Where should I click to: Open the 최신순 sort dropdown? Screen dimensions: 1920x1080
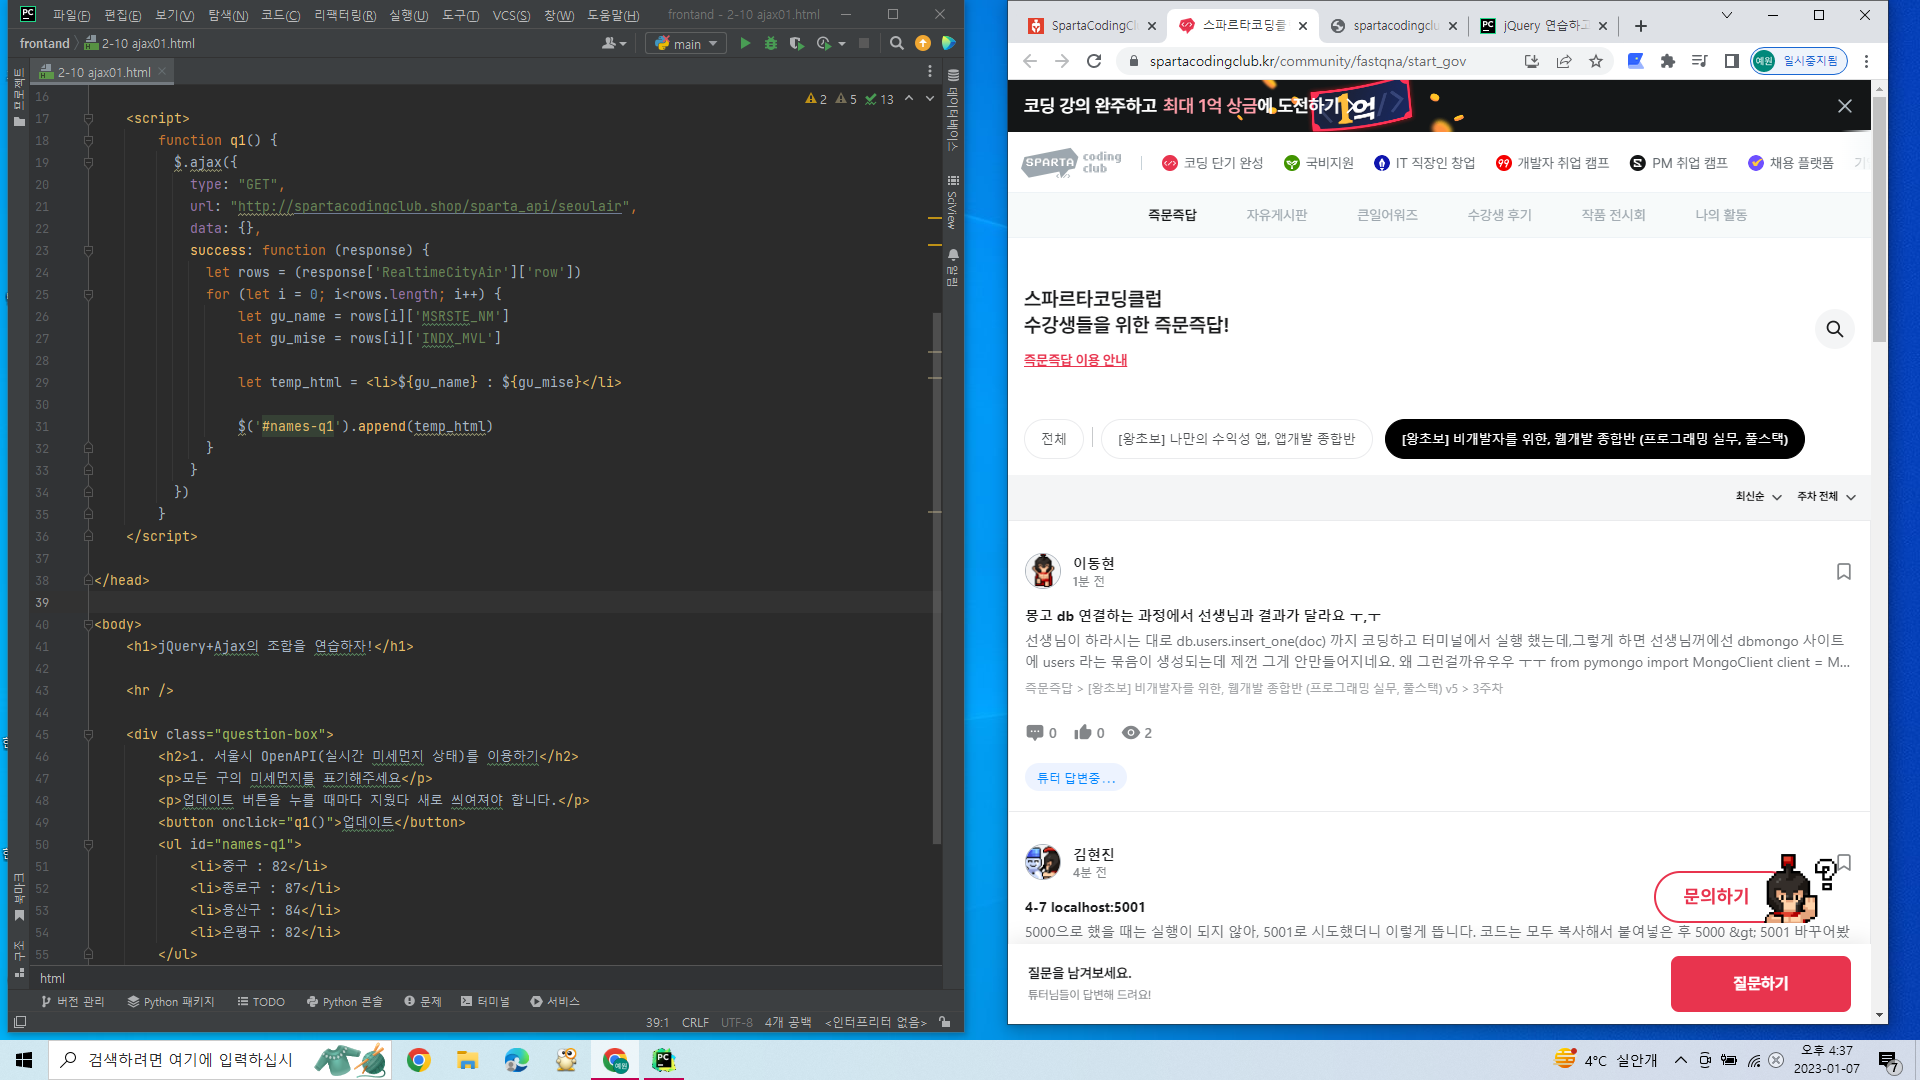1758,496
